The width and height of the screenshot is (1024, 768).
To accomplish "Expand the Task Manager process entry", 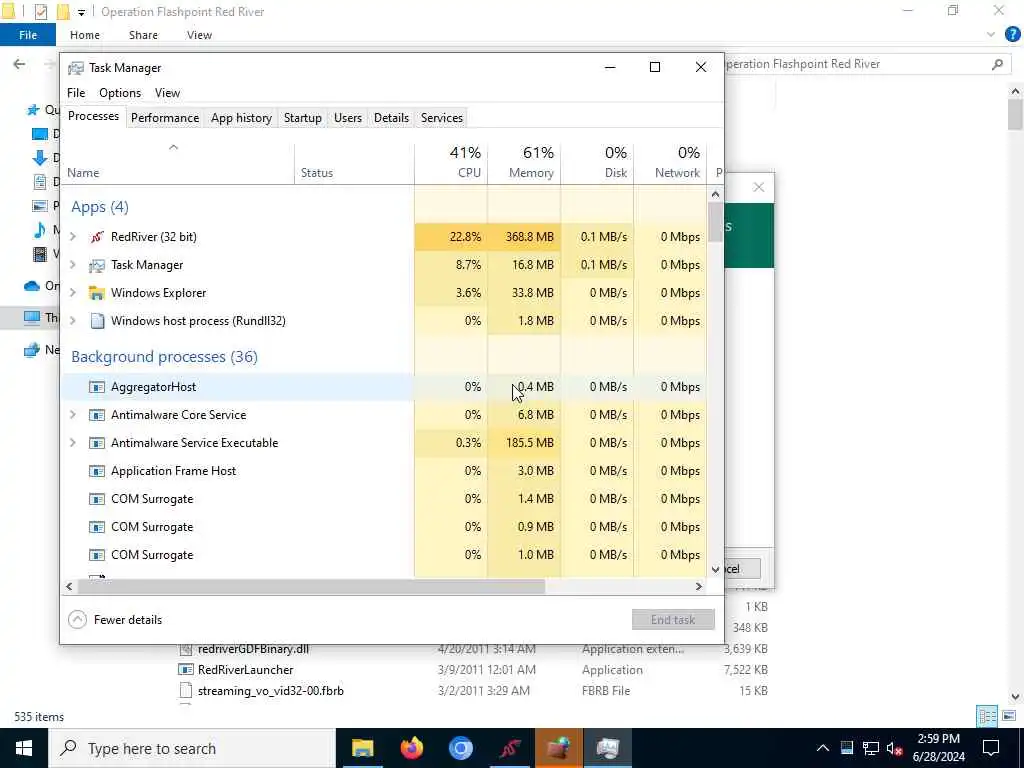I will (x=73, y=265).
